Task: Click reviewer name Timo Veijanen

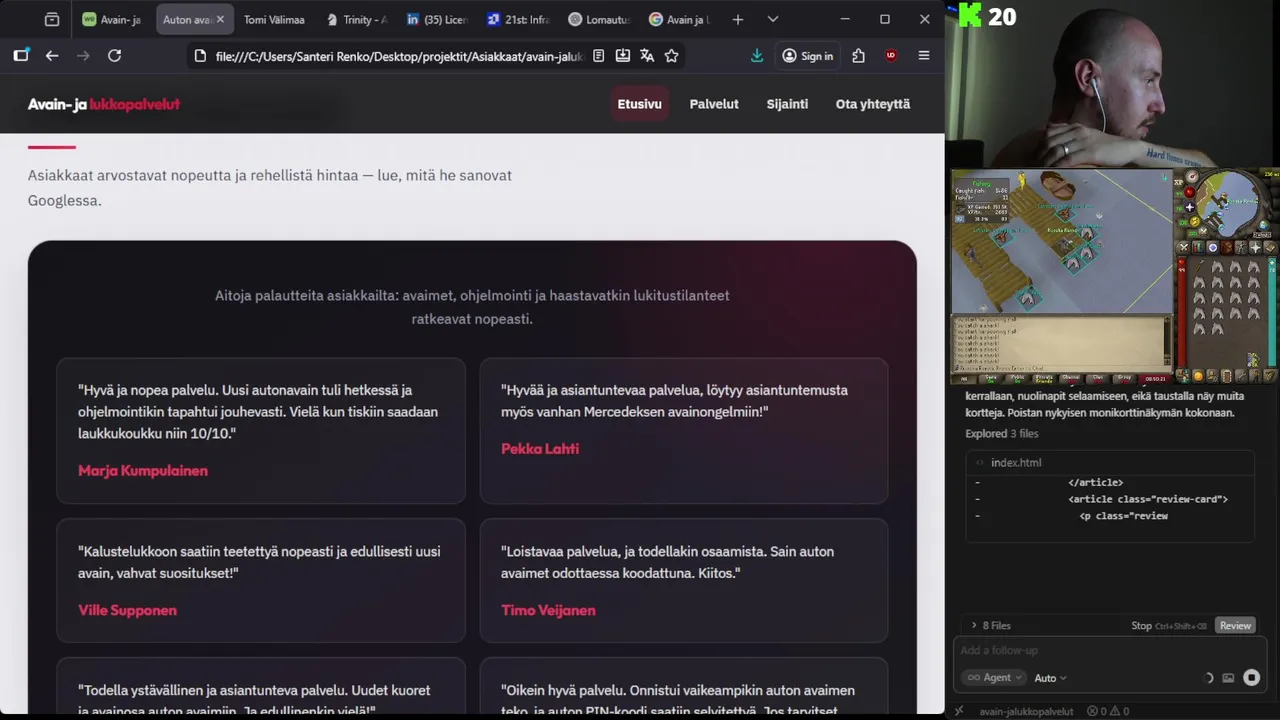Action: [548, 610]
